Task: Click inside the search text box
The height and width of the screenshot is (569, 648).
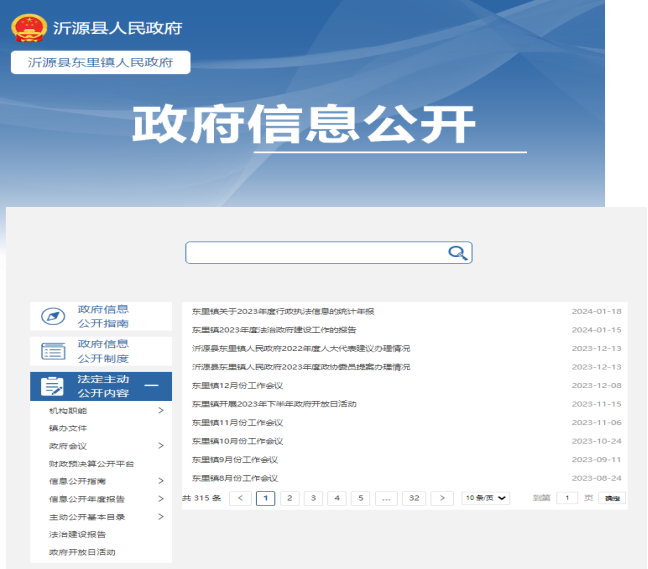Action: pos(315,253)
